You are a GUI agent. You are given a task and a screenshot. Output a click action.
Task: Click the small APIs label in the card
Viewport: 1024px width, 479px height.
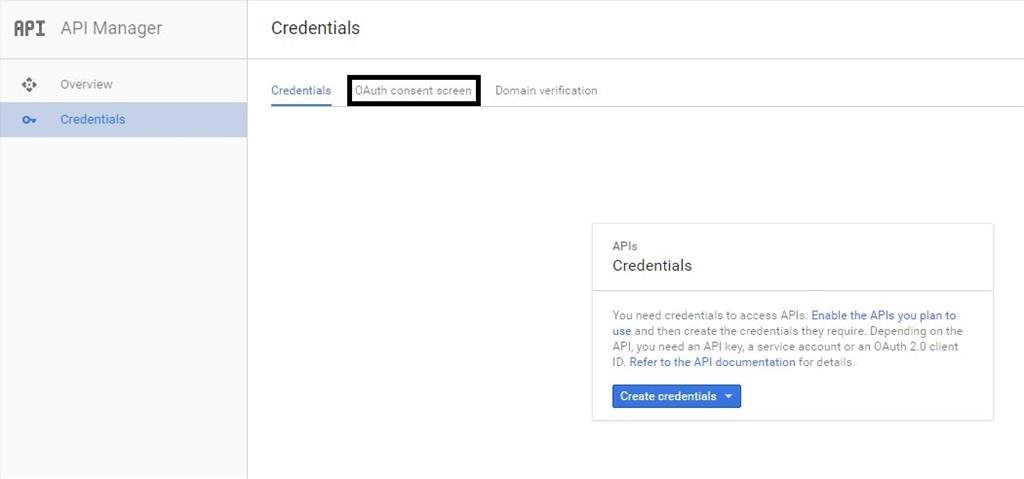click(x=625, y=245)
